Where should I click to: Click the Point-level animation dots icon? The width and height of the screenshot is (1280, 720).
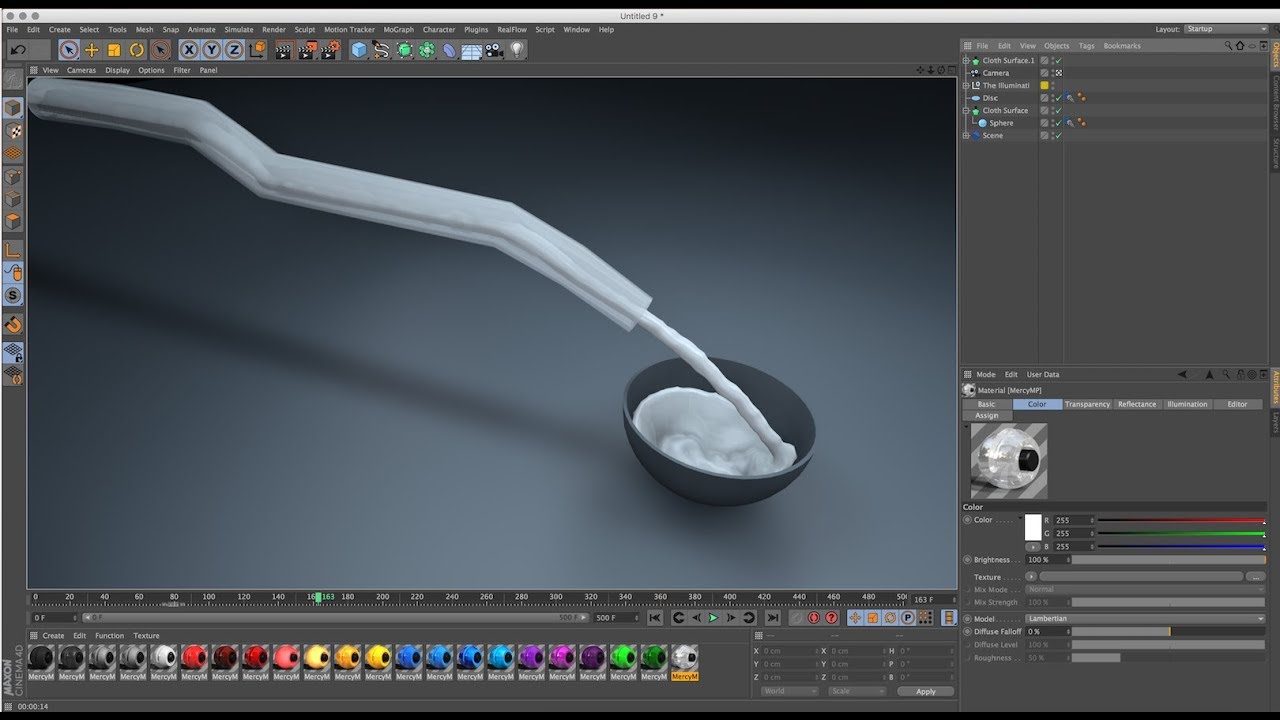(925, 618)
